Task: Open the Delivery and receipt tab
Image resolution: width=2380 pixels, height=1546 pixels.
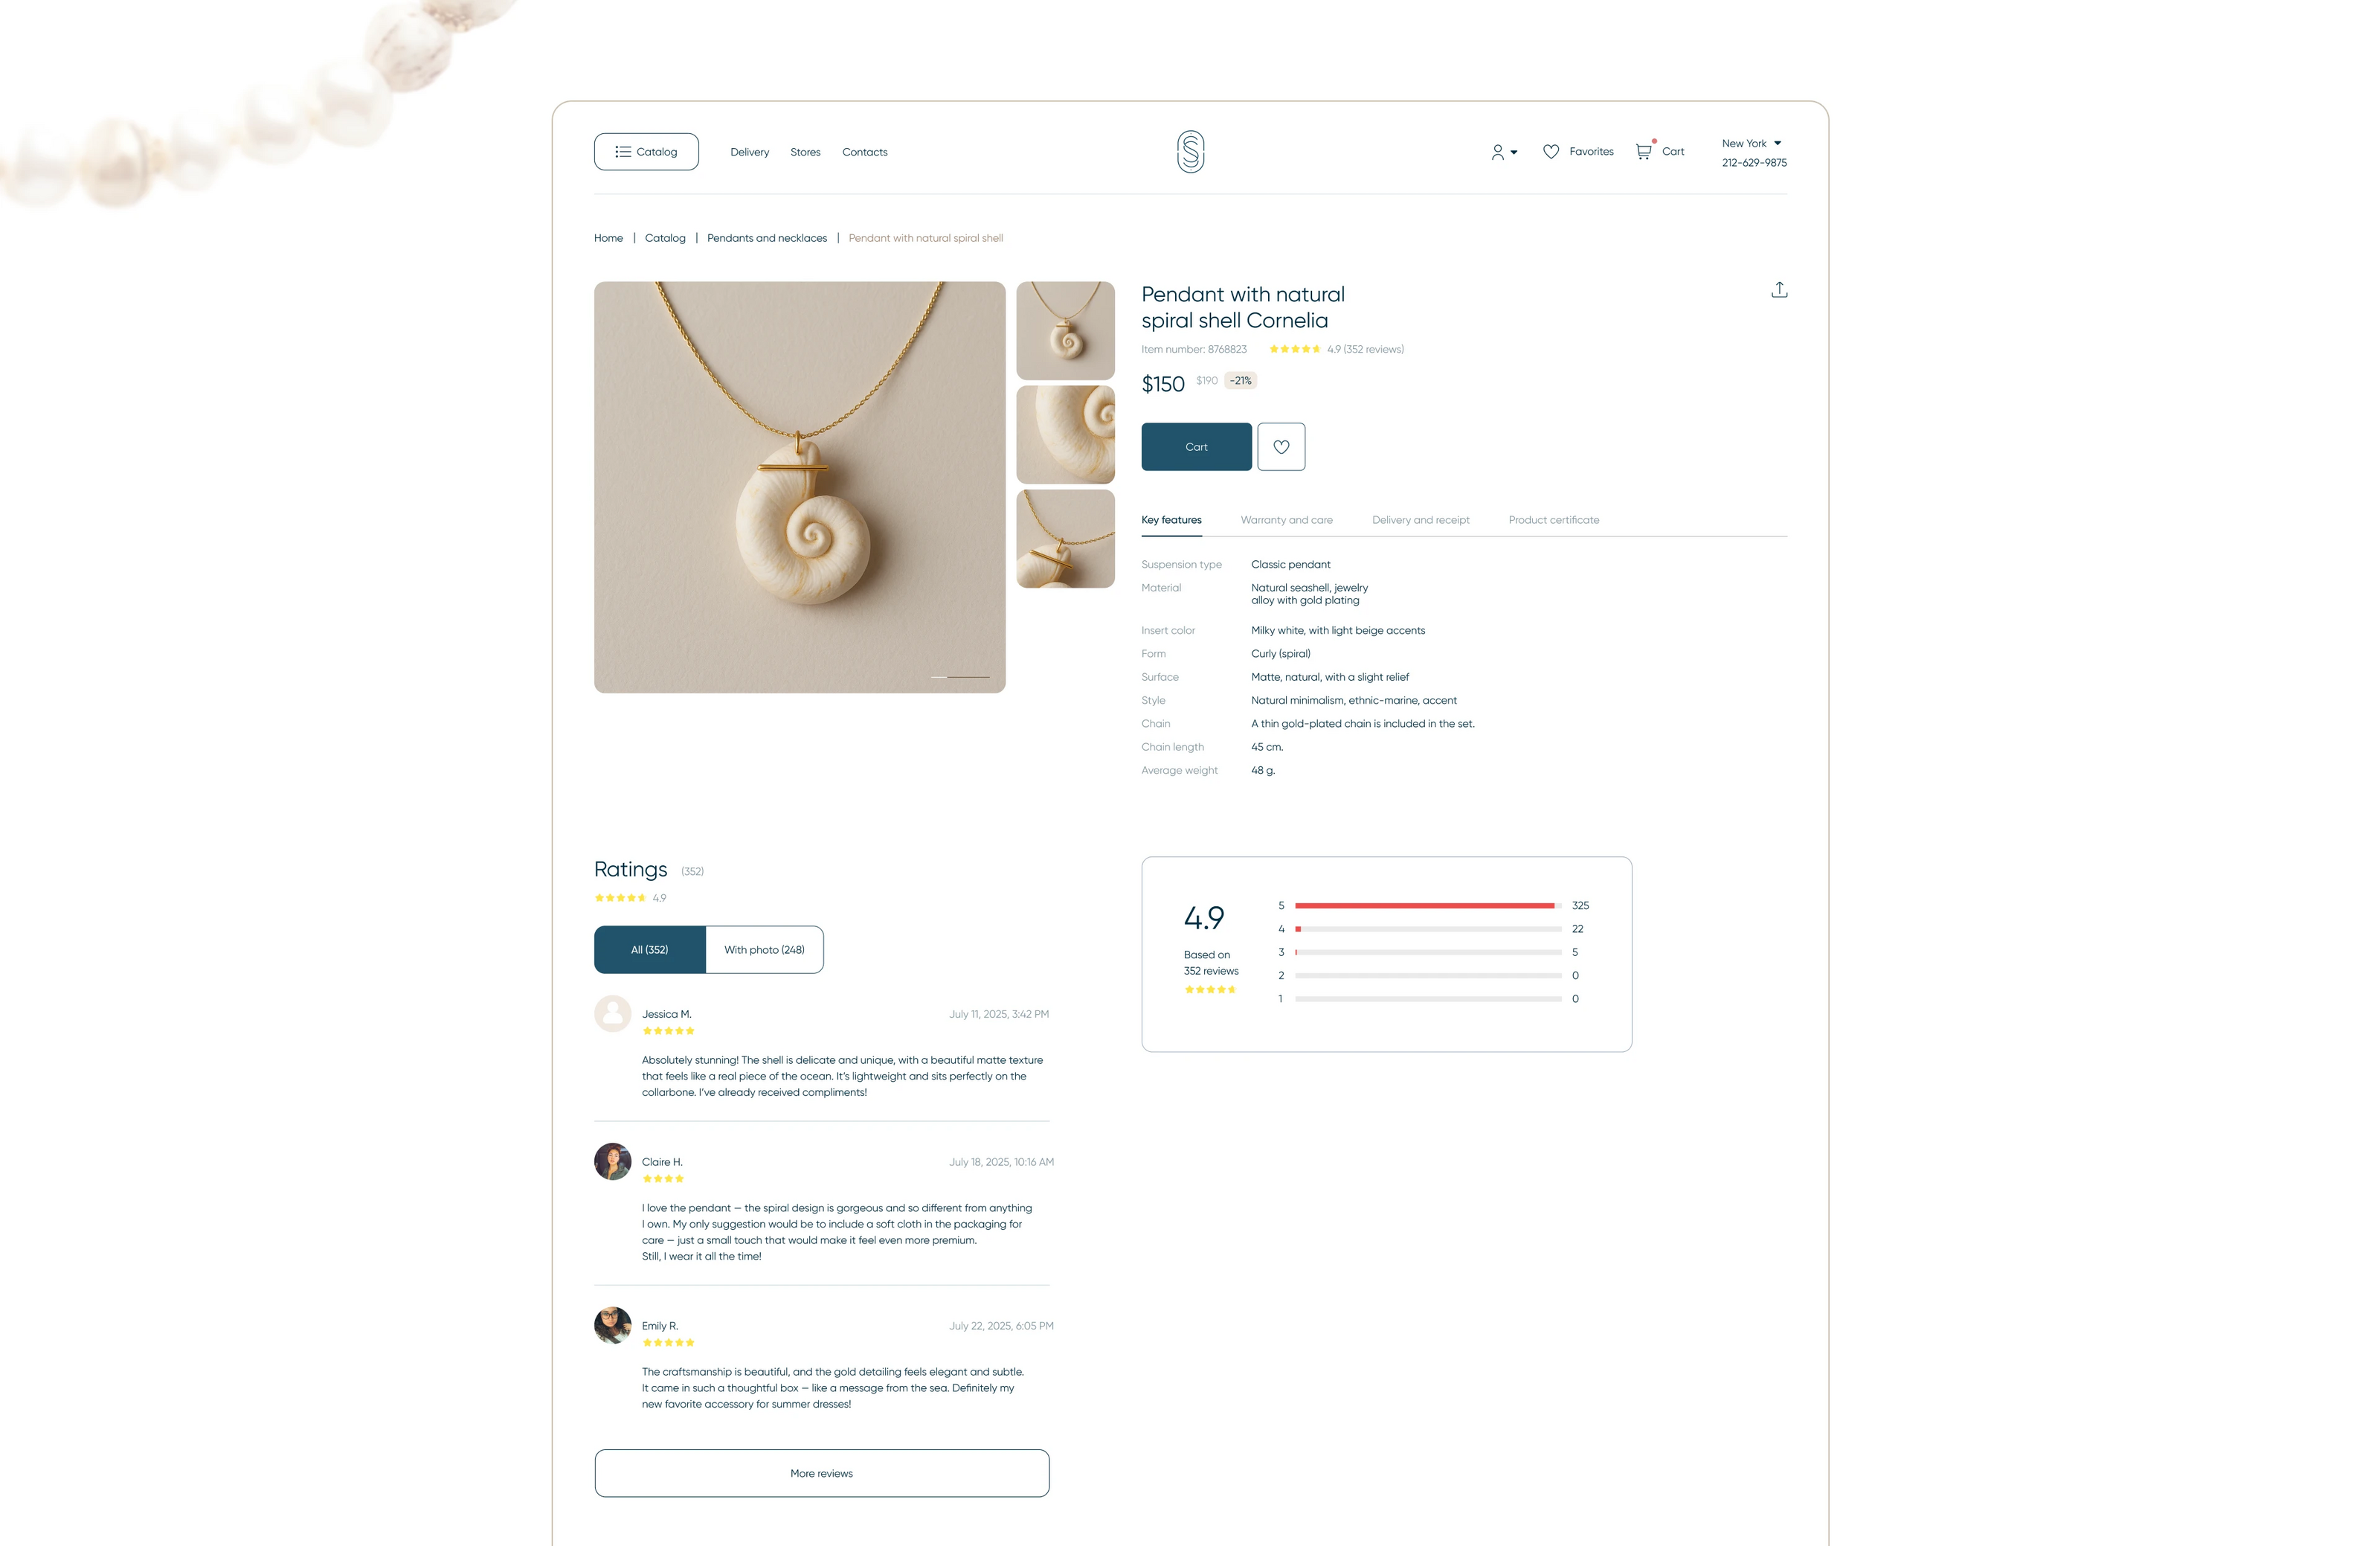Action: 1420,520
